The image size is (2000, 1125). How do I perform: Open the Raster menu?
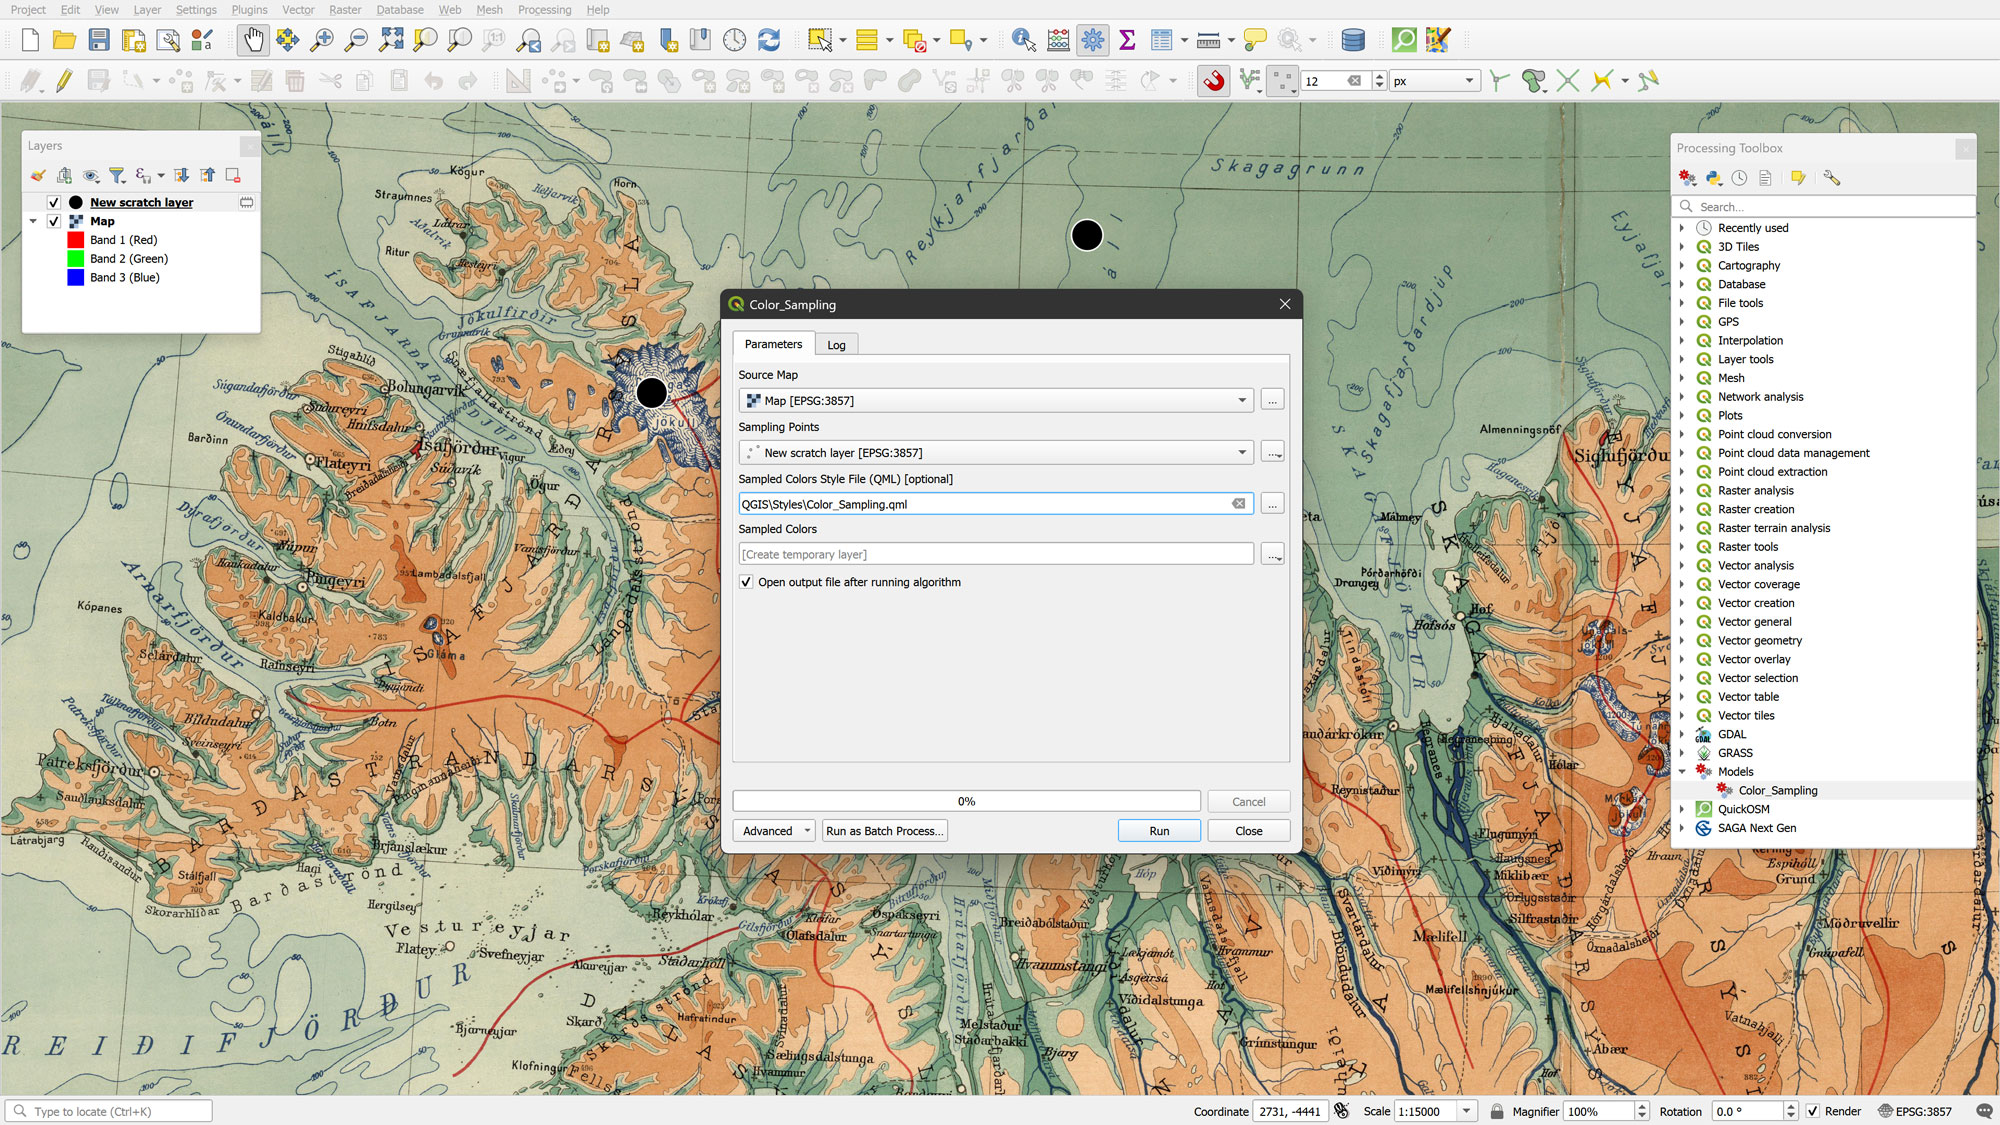pos(345,10)
